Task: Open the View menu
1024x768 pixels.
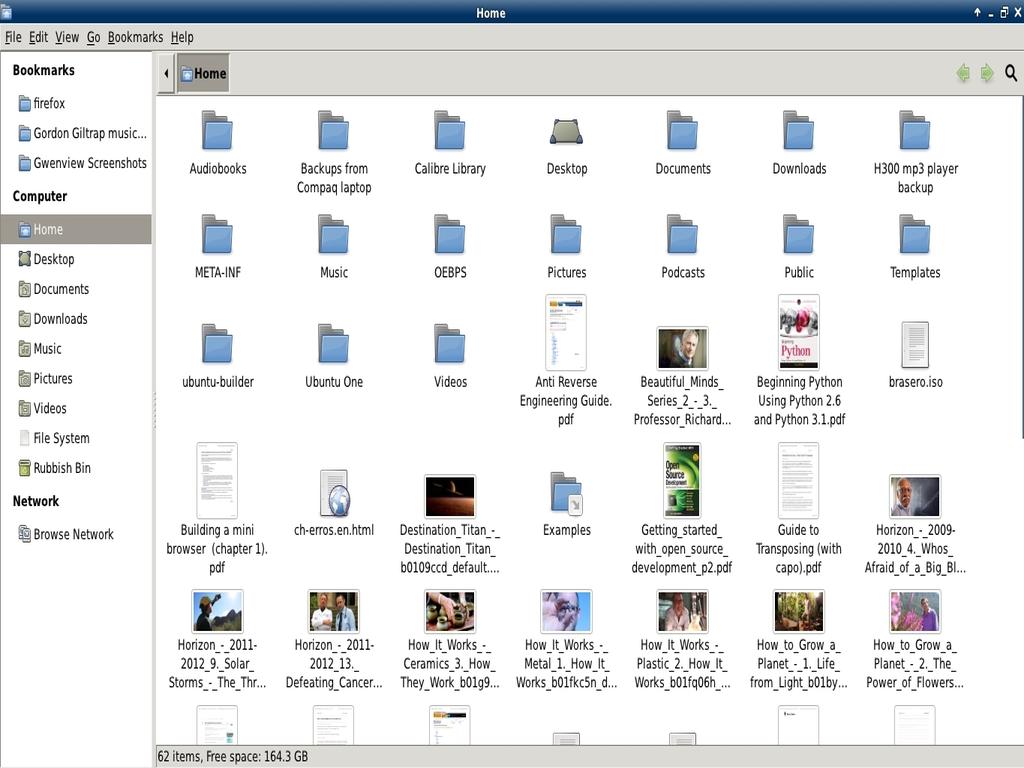Action: [x=67, y=37]
